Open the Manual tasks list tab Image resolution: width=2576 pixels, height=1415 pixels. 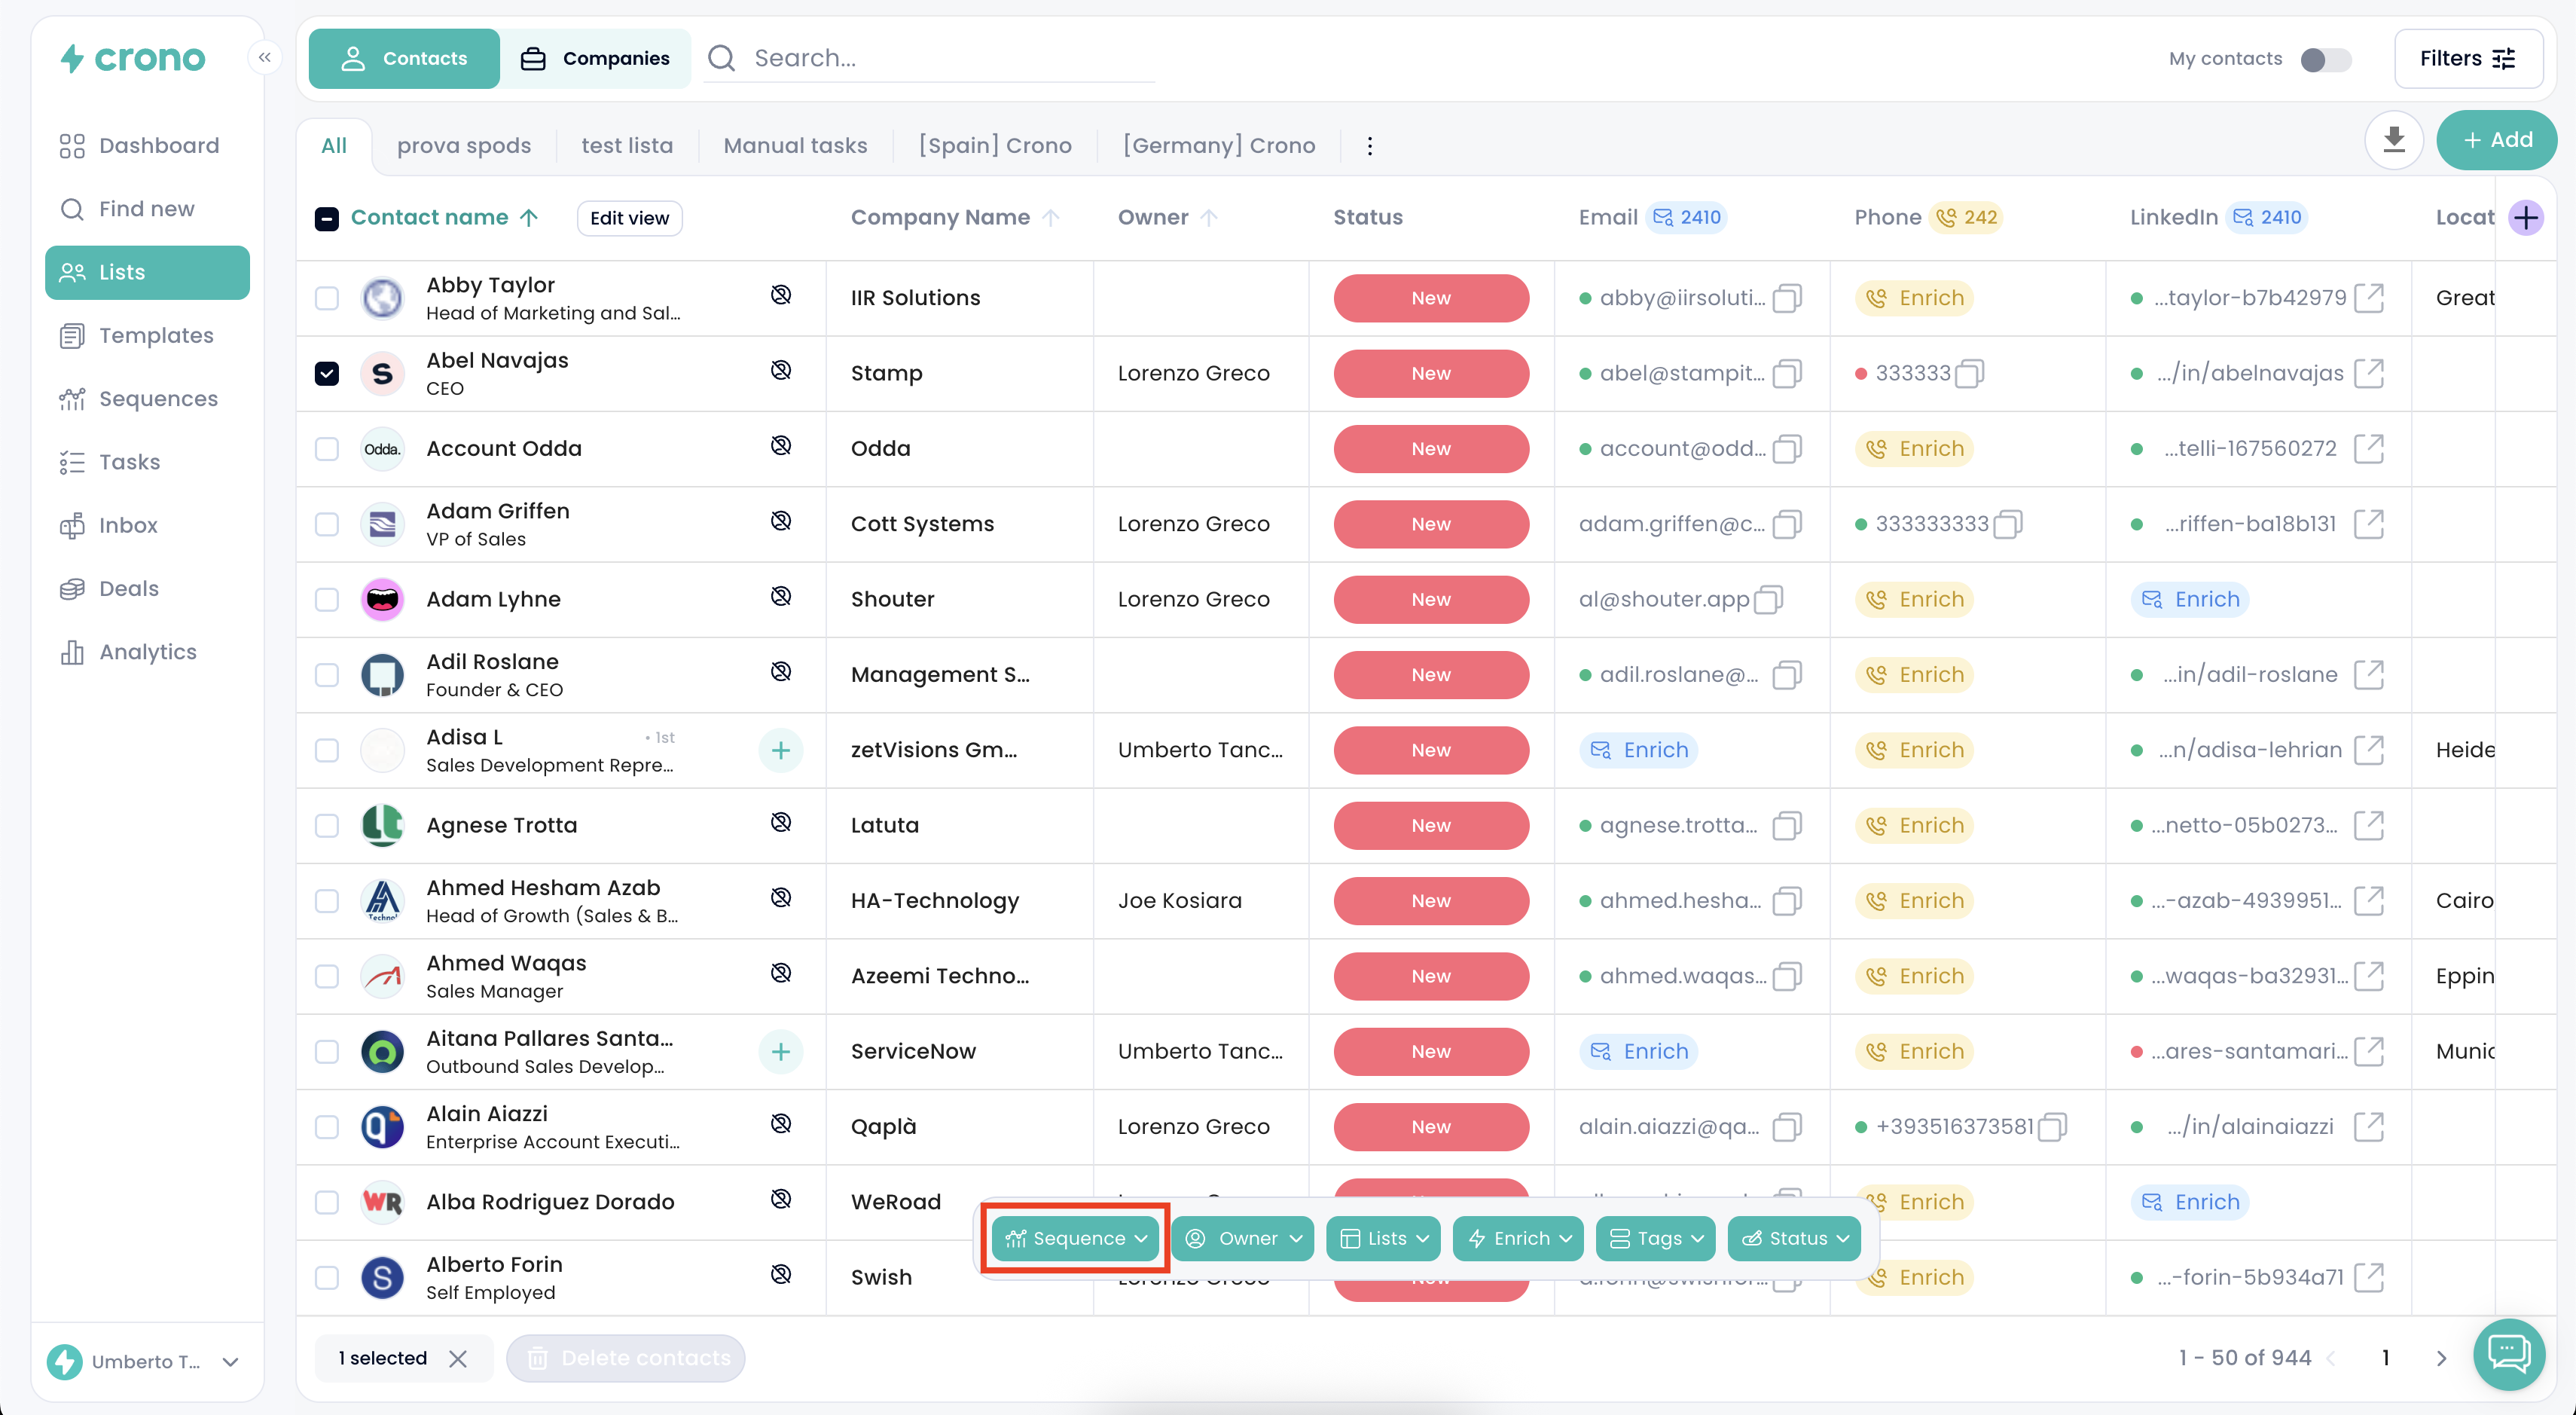tap(795, 145)
